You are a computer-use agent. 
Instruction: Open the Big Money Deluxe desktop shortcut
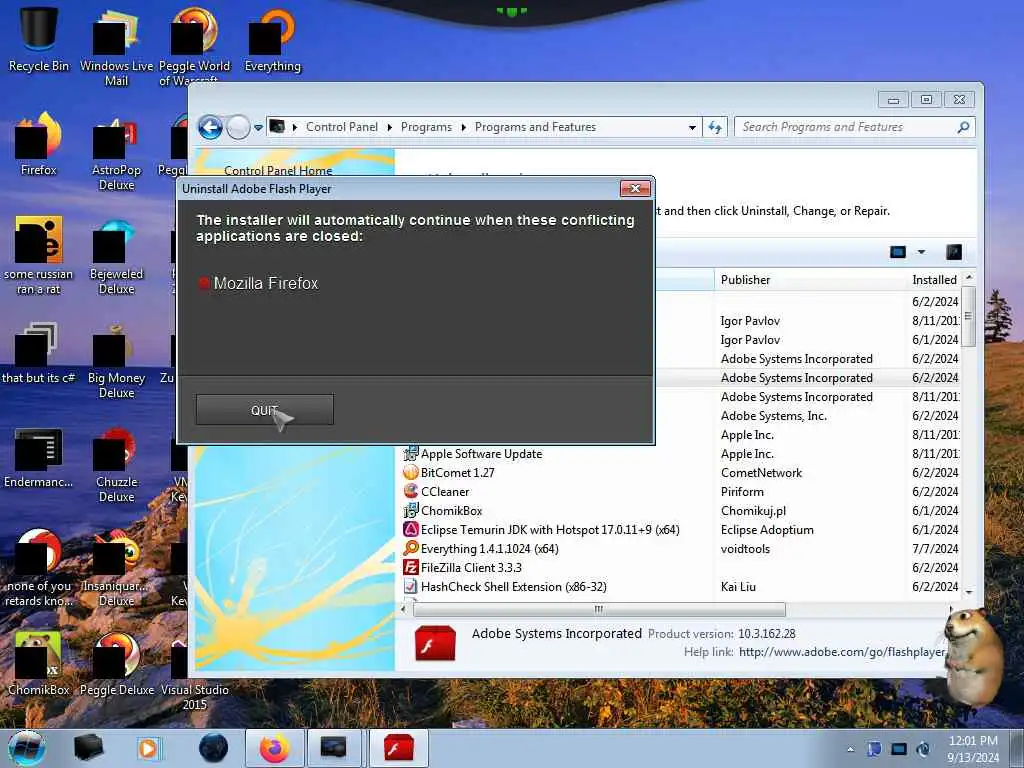pos(116,360)
